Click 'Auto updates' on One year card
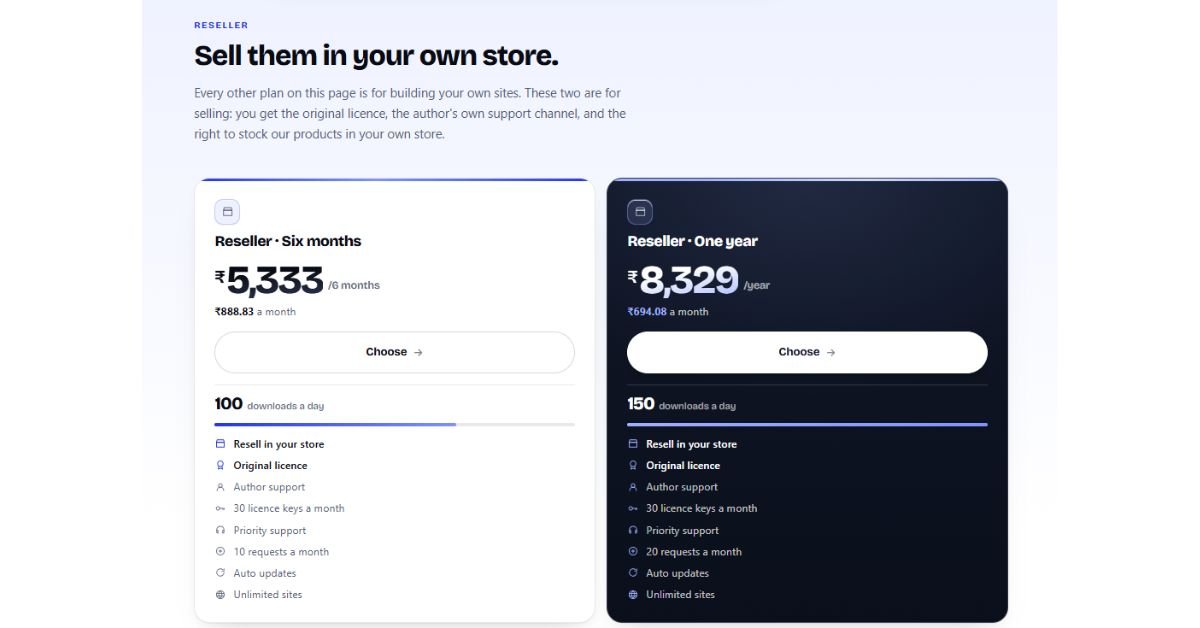This screenshot has width=1200, height=628. (677, 573)
